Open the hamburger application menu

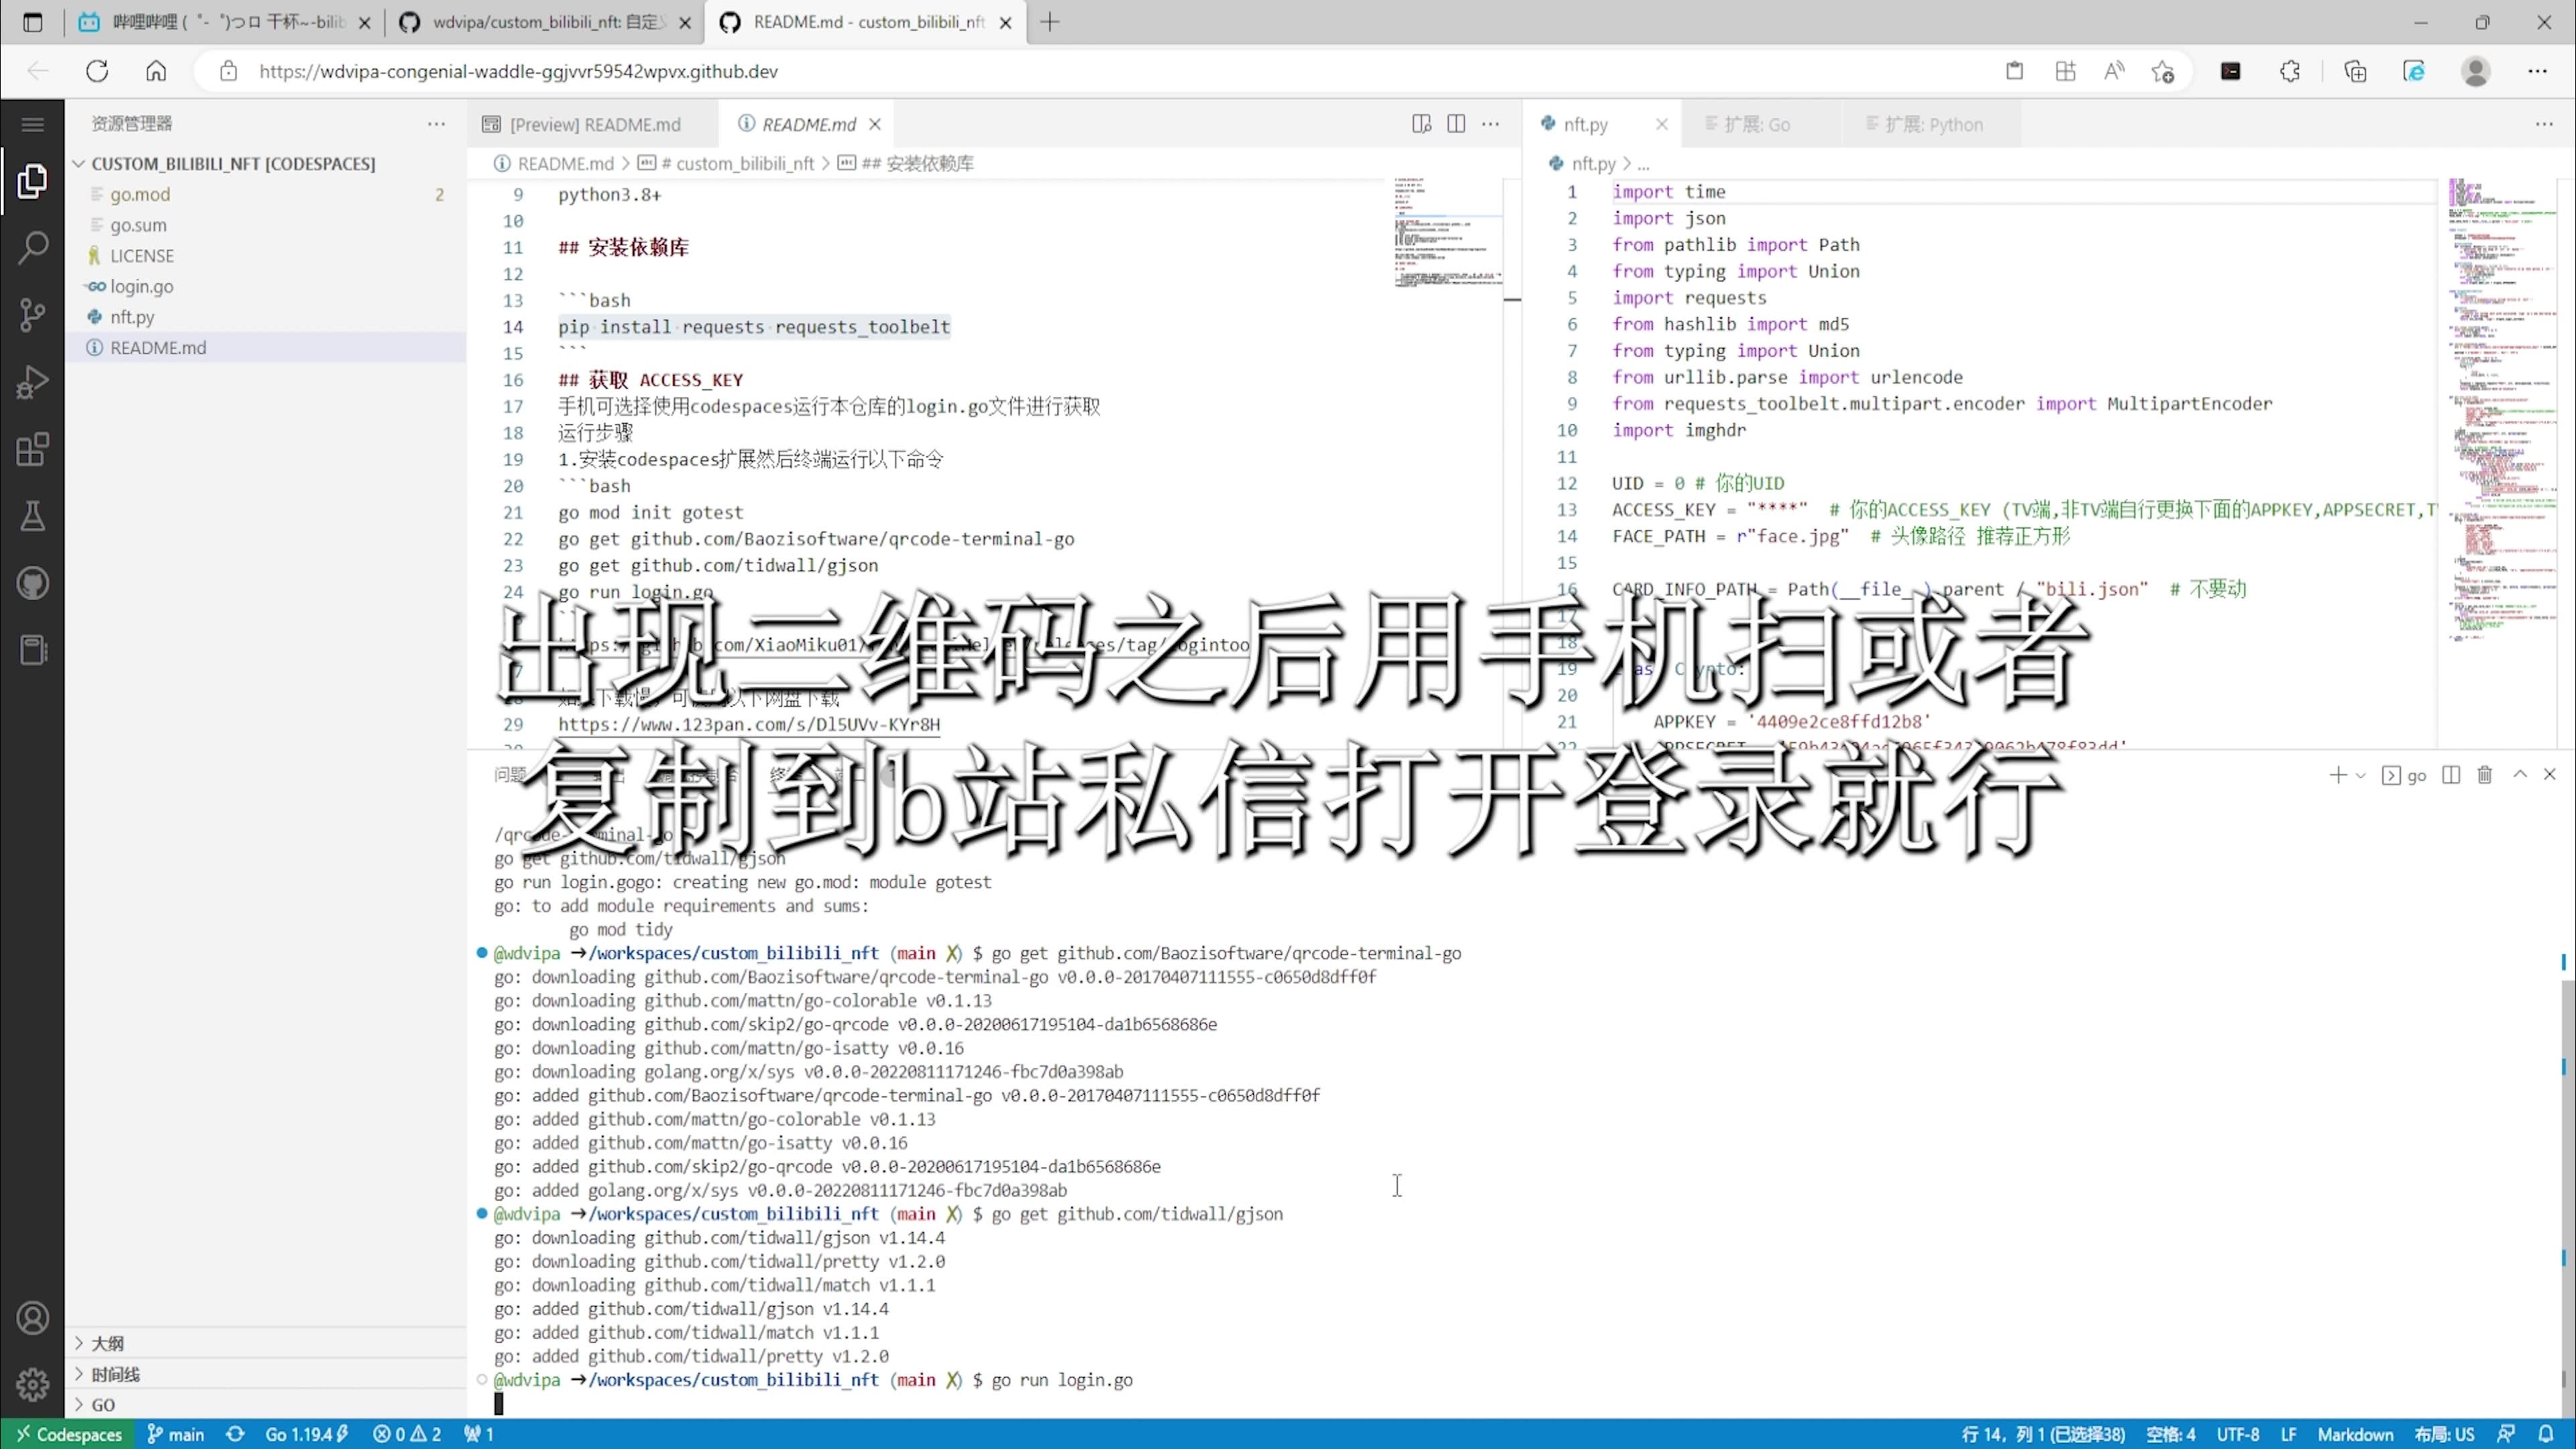[x=32, y=124]
